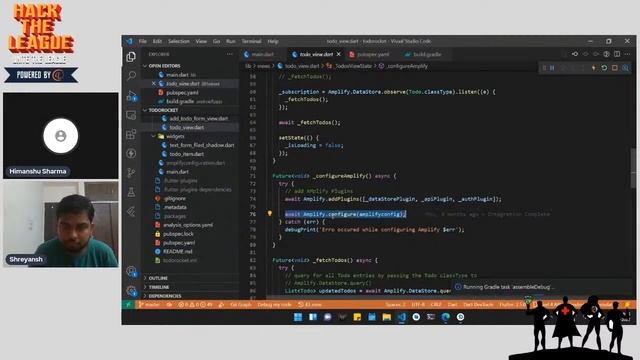The image size is (640, 360).
Task: Open the Testing flask view
Action: (x=131, y=192)
